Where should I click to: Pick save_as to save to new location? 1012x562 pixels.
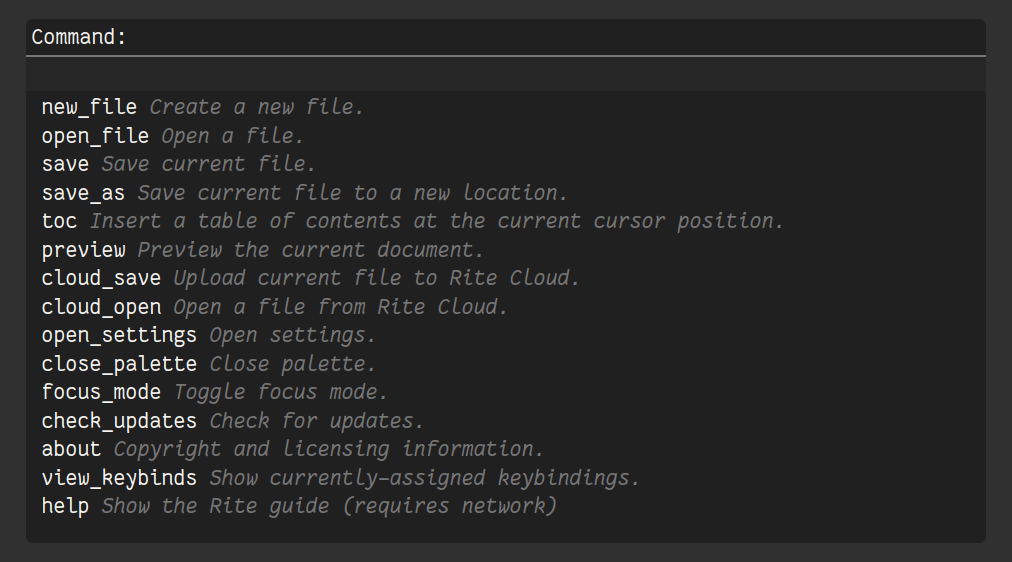coord(83,193)
